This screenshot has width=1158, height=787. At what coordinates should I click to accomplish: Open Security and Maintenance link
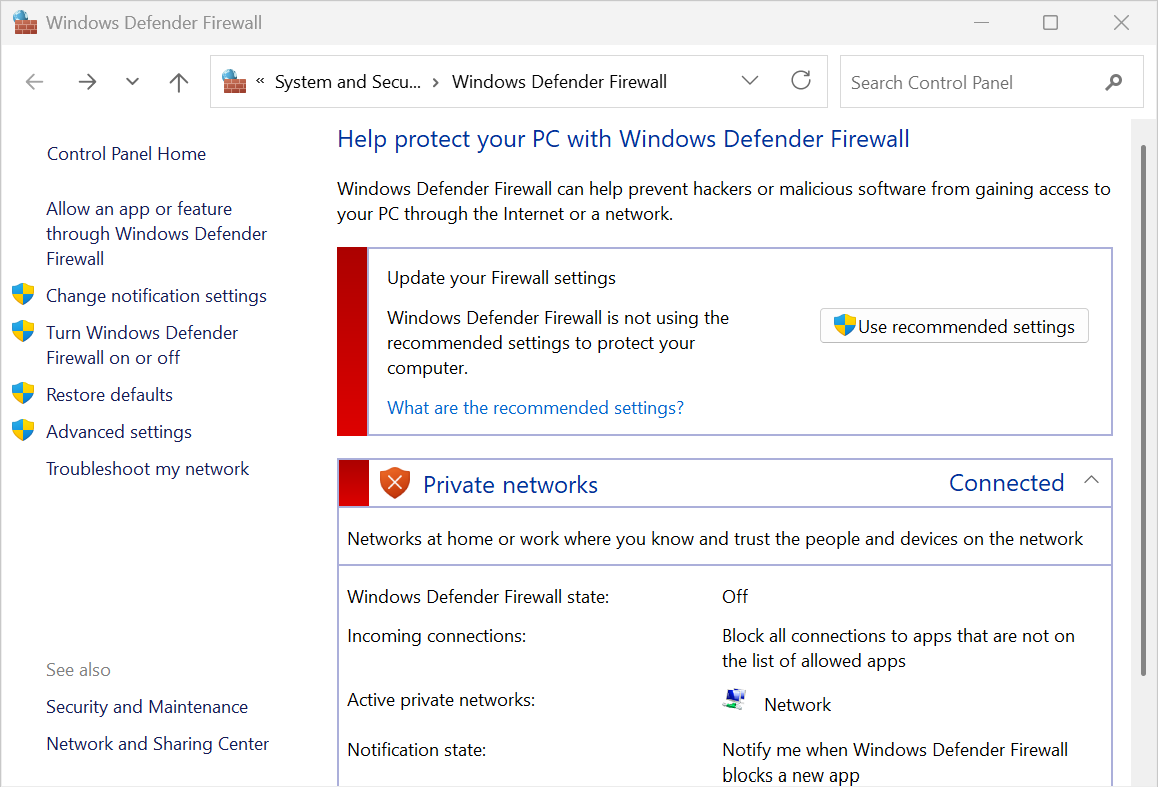(147, 707)
